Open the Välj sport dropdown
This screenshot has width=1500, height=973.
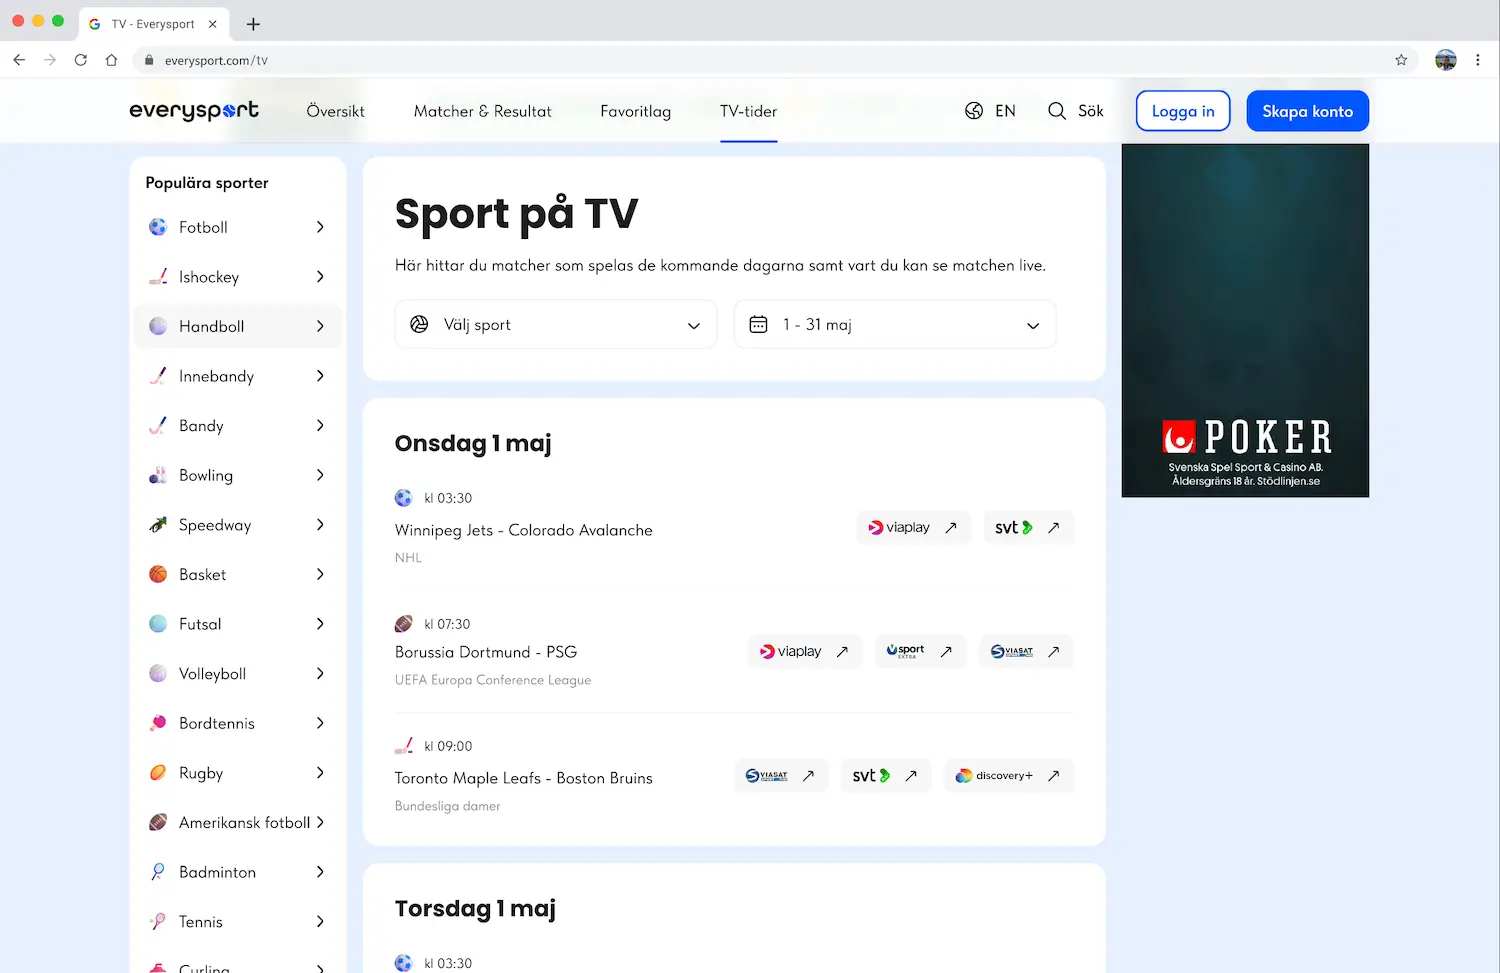(x=556, y=324)
